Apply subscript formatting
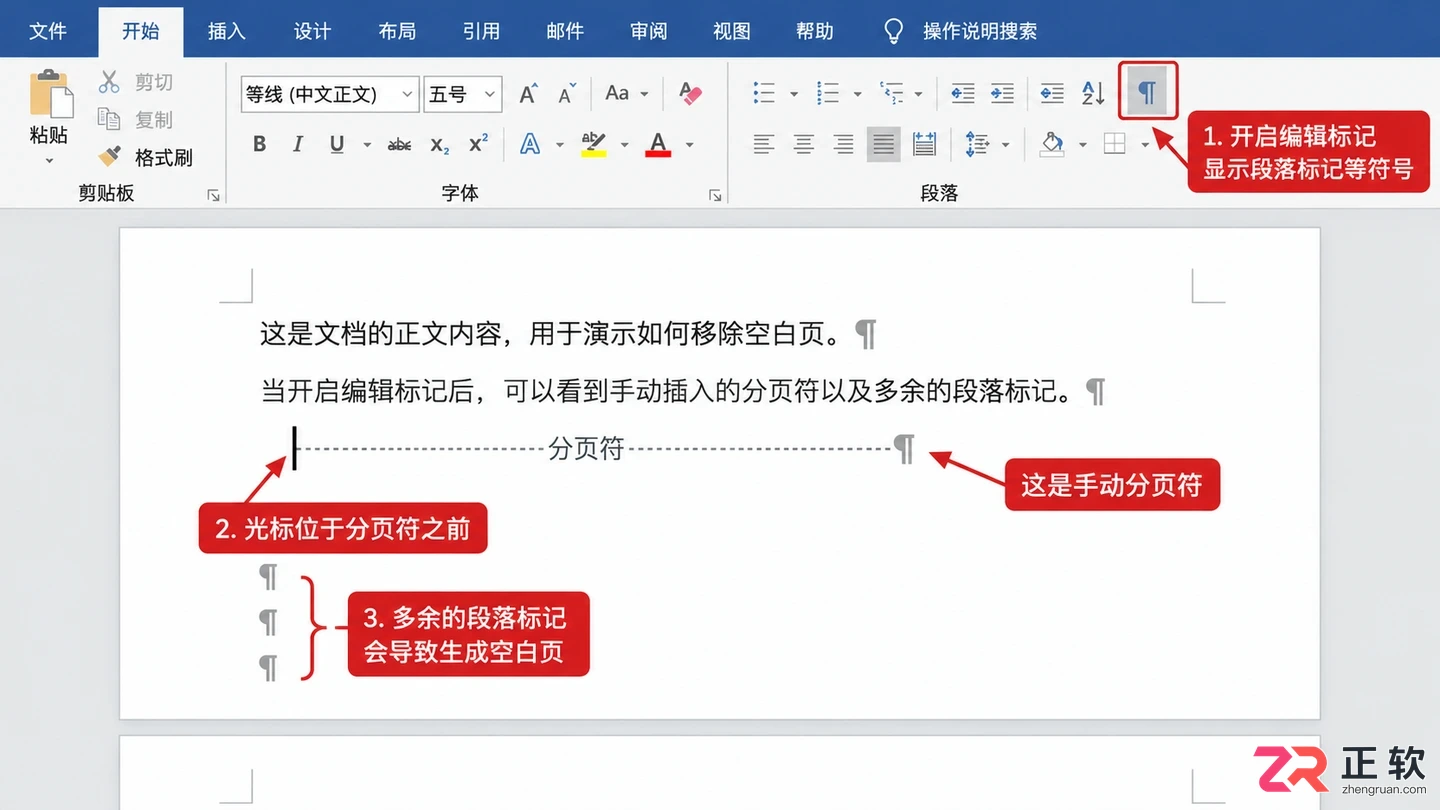Screen dimensions: 1440x810 (440, 145)
